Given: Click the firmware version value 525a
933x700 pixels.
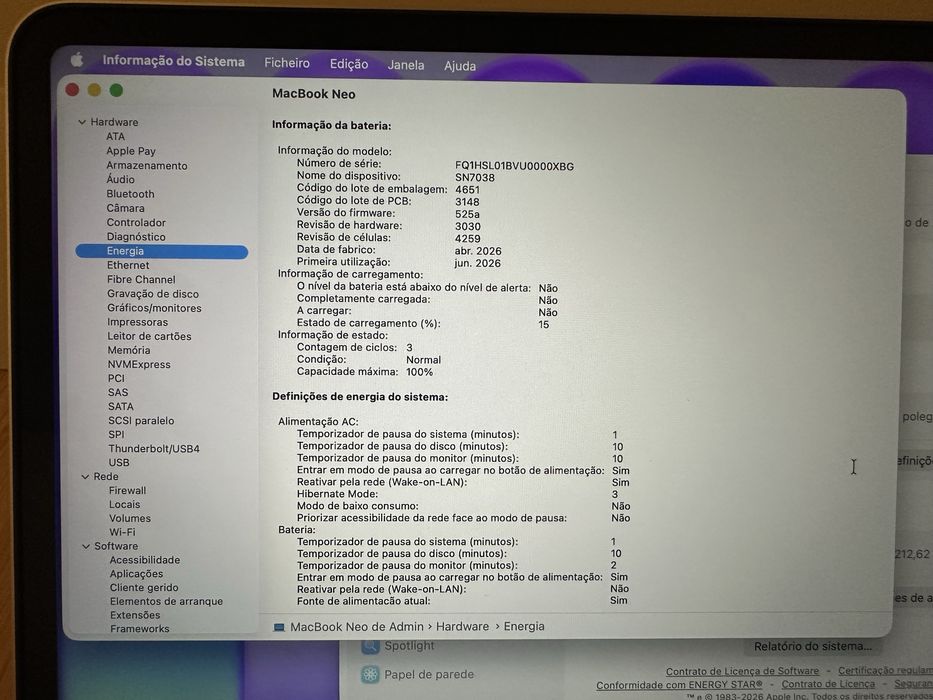Looking at the screenshot, I should point(467,214).
